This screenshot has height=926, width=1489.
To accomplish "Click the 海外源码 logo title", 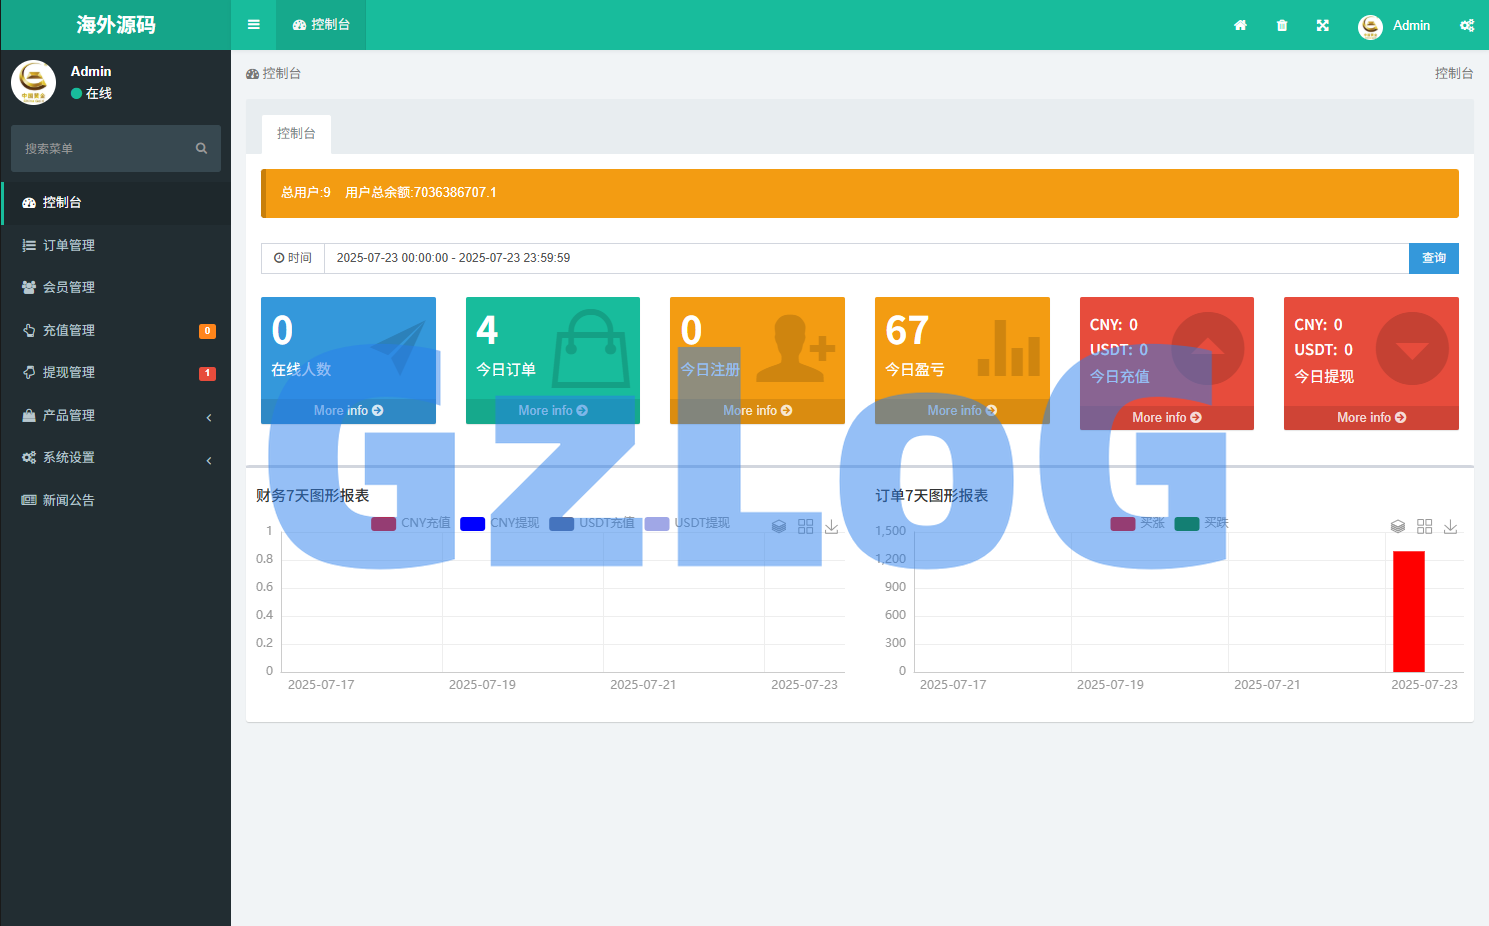I will coord(116,25).
